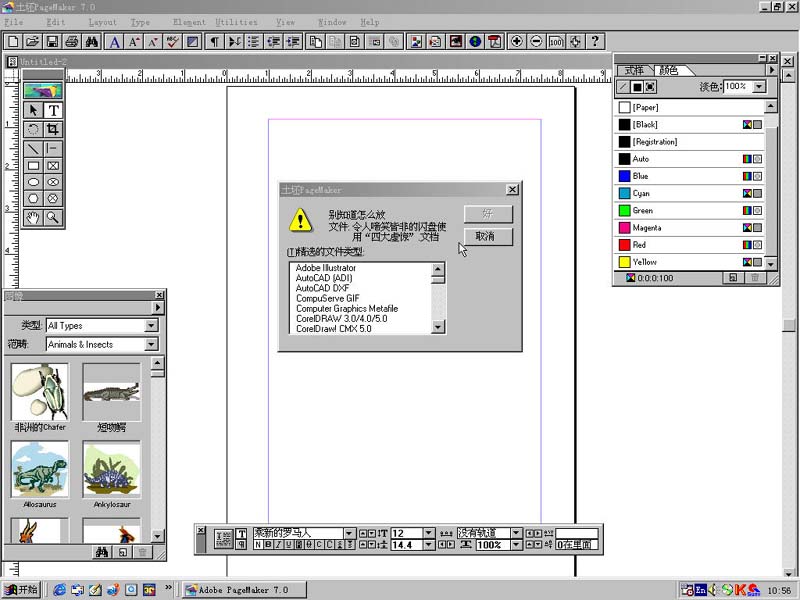Image resolution: width=800 pixels, height=600 pixels.
Task: Switch control palette to paragraph view
Action: point(242,545)
